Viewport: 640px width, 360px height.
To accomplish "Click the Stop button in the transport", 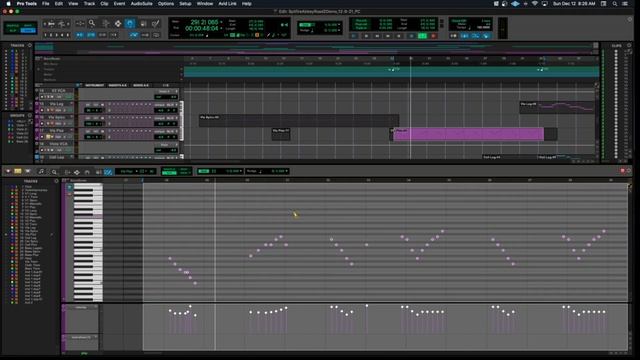I will pyautogui.click(x=411, y=36).
